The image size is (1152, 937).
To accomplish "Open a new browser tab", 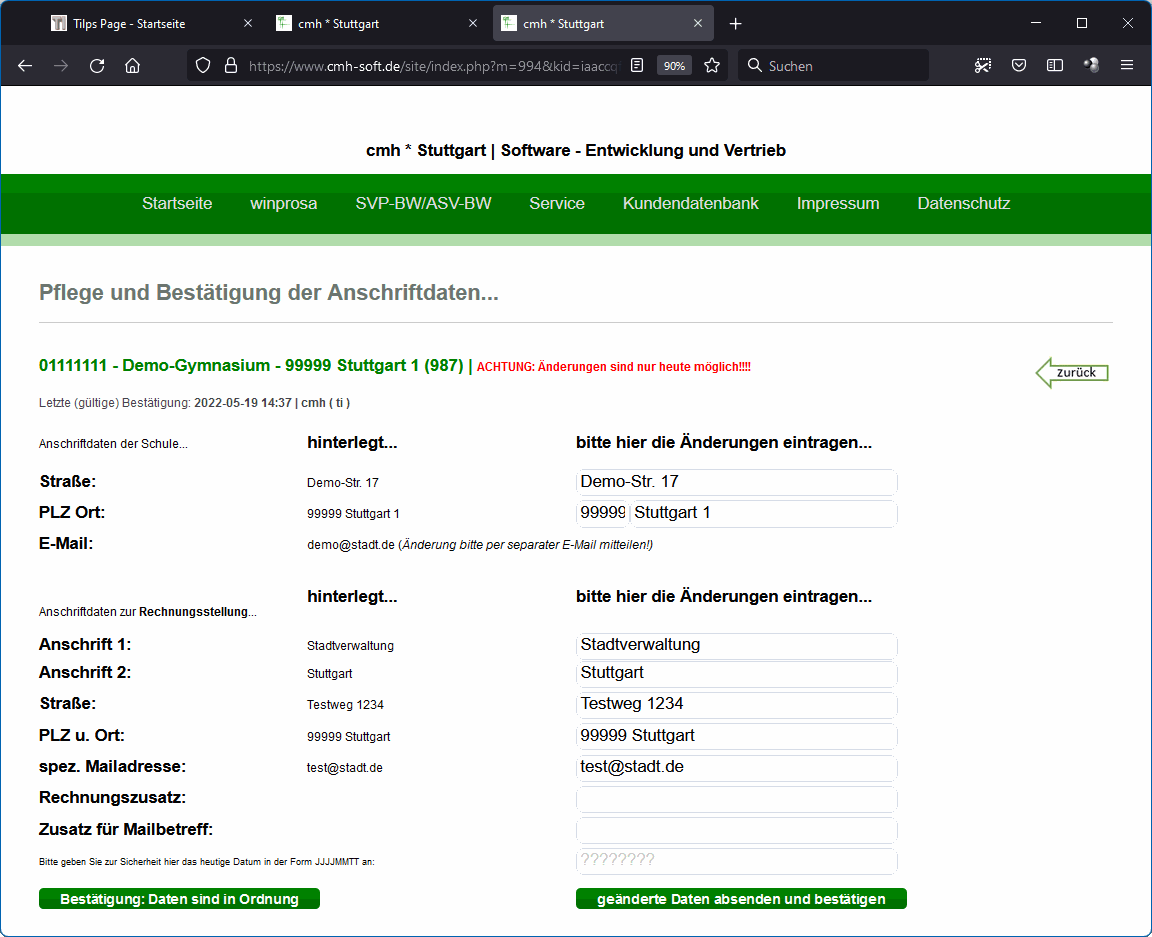I will pyautogui.click(x=736, y=24).
